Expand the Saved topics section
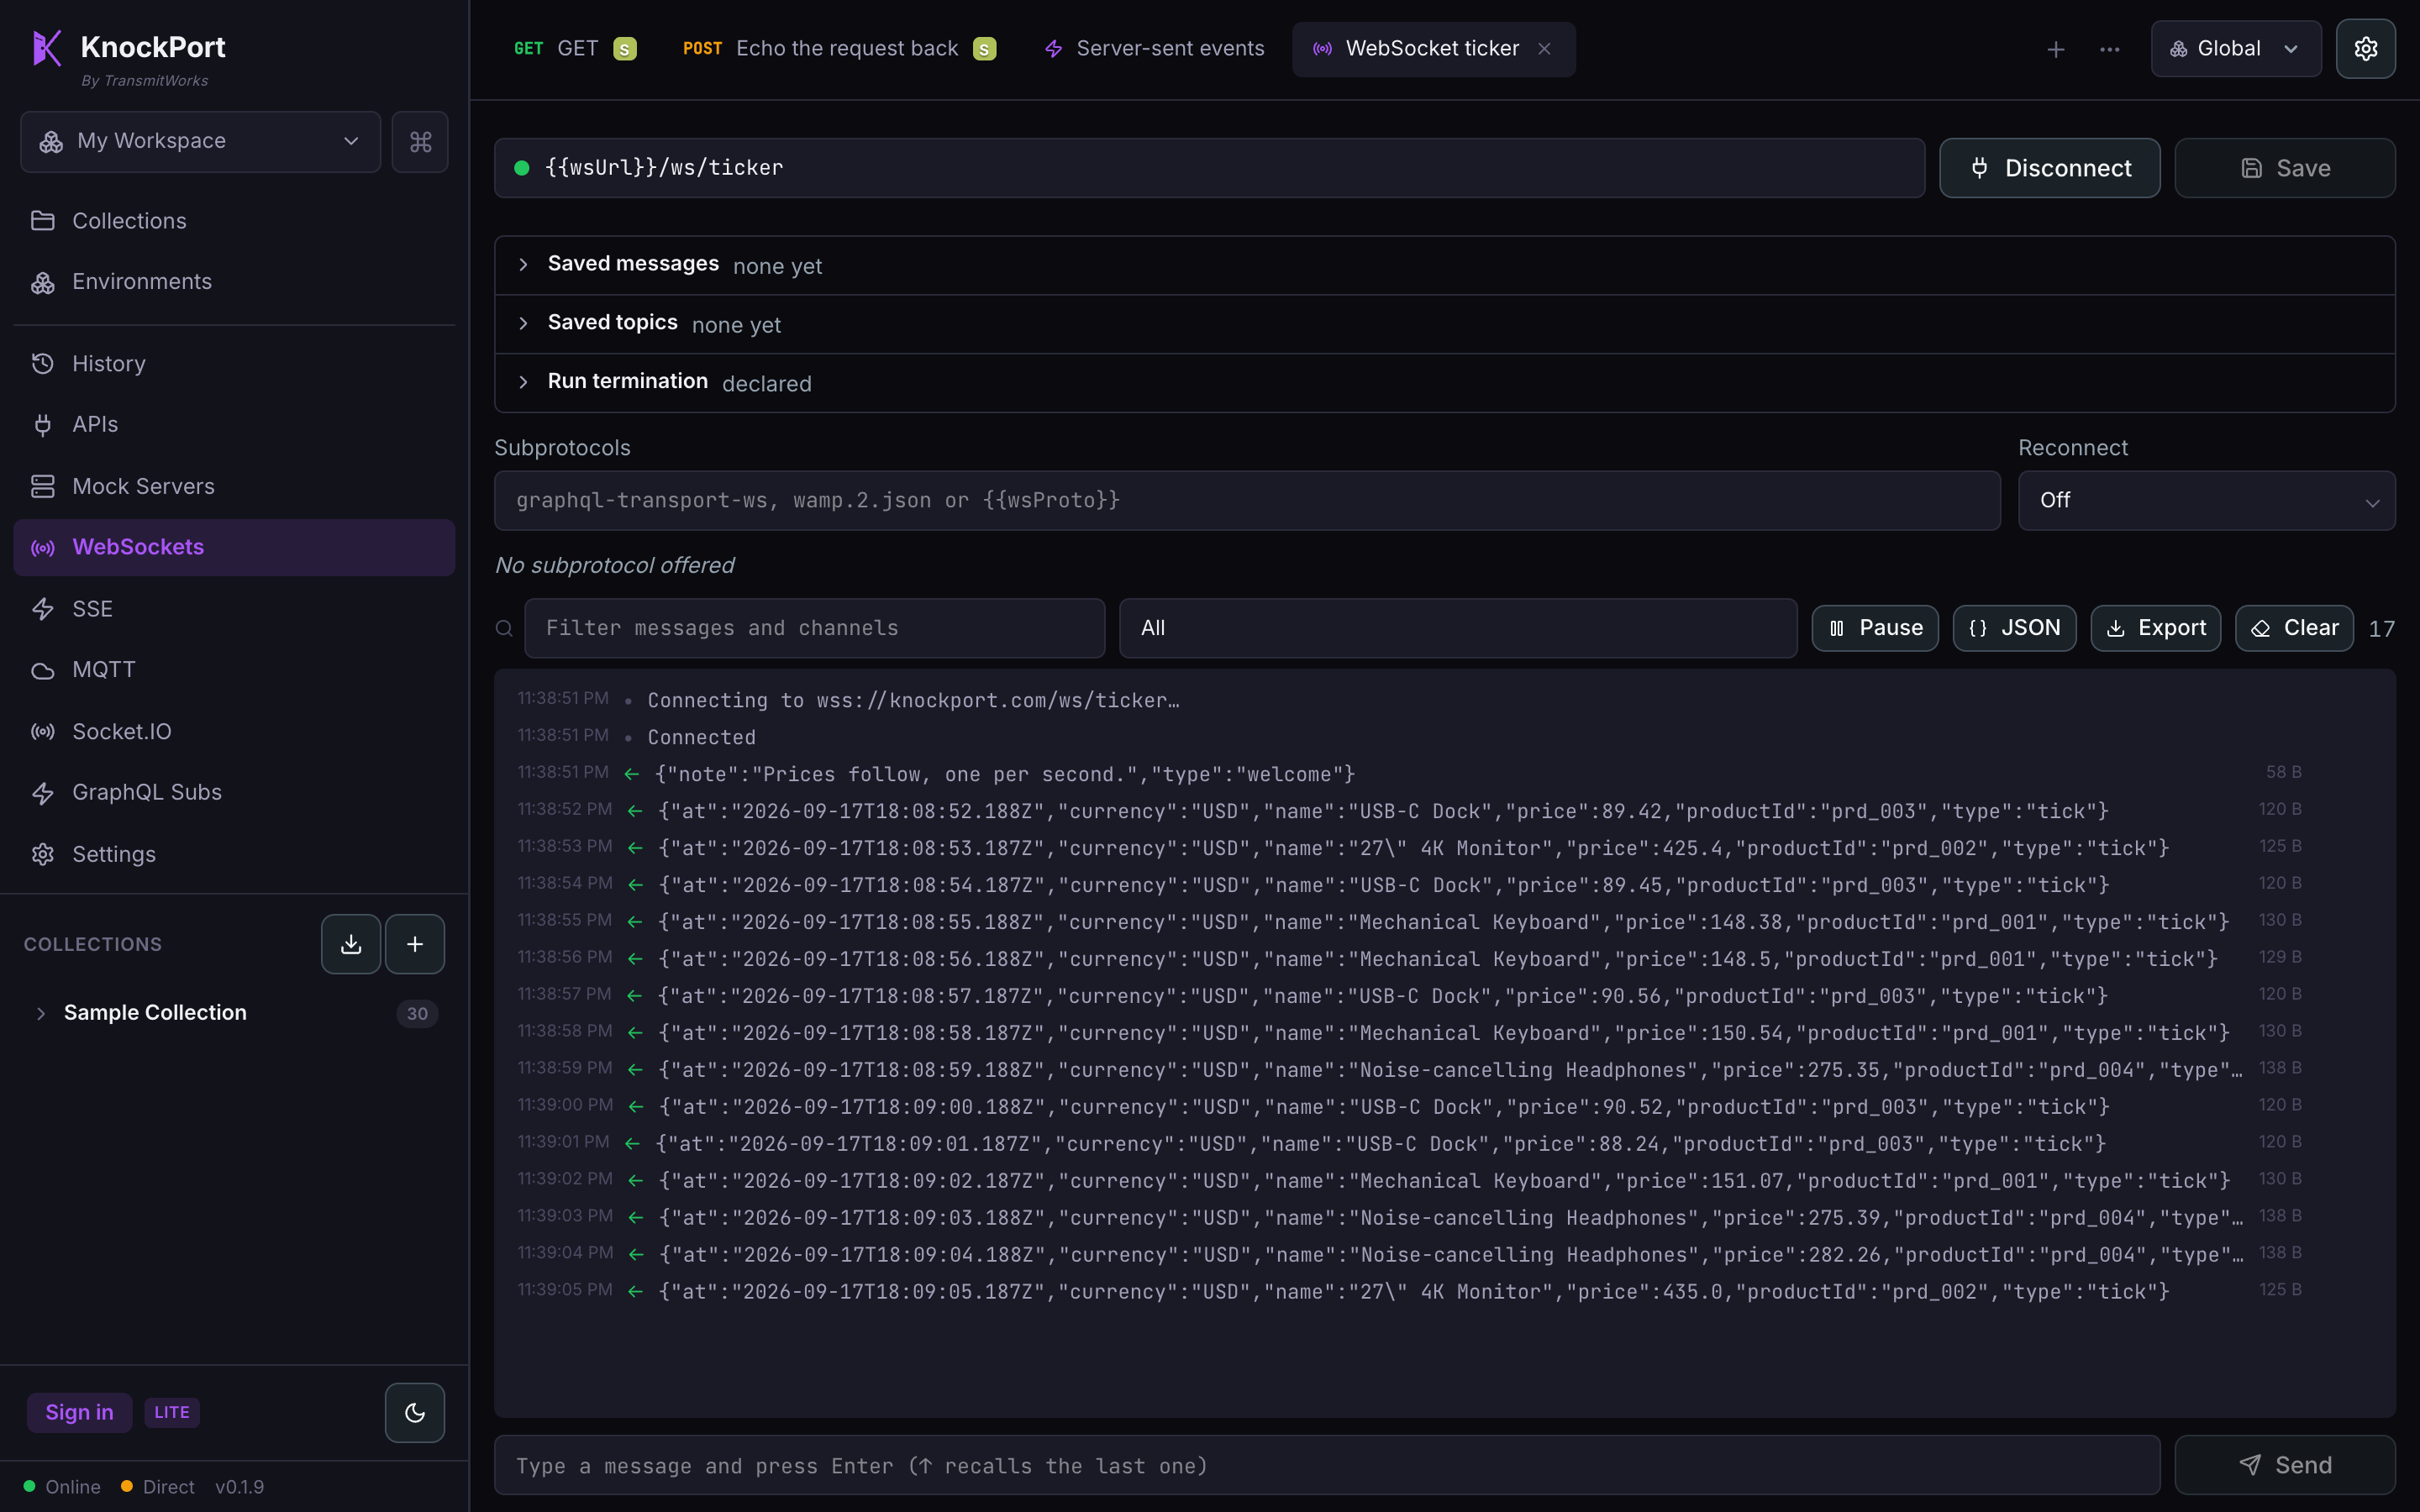2420x1512 pixels. tap(1444, 324)
